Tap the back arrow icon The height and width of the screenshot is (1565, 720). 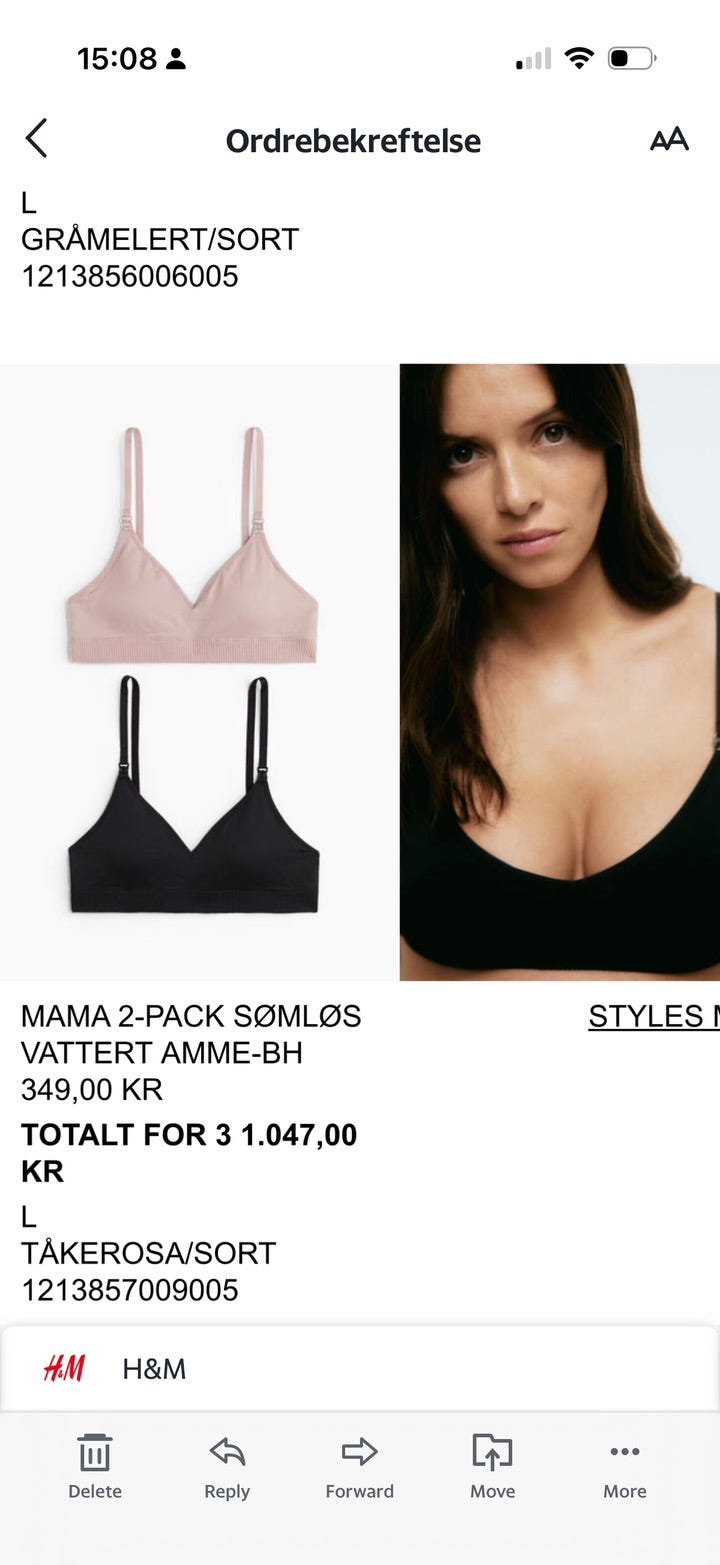36,139
